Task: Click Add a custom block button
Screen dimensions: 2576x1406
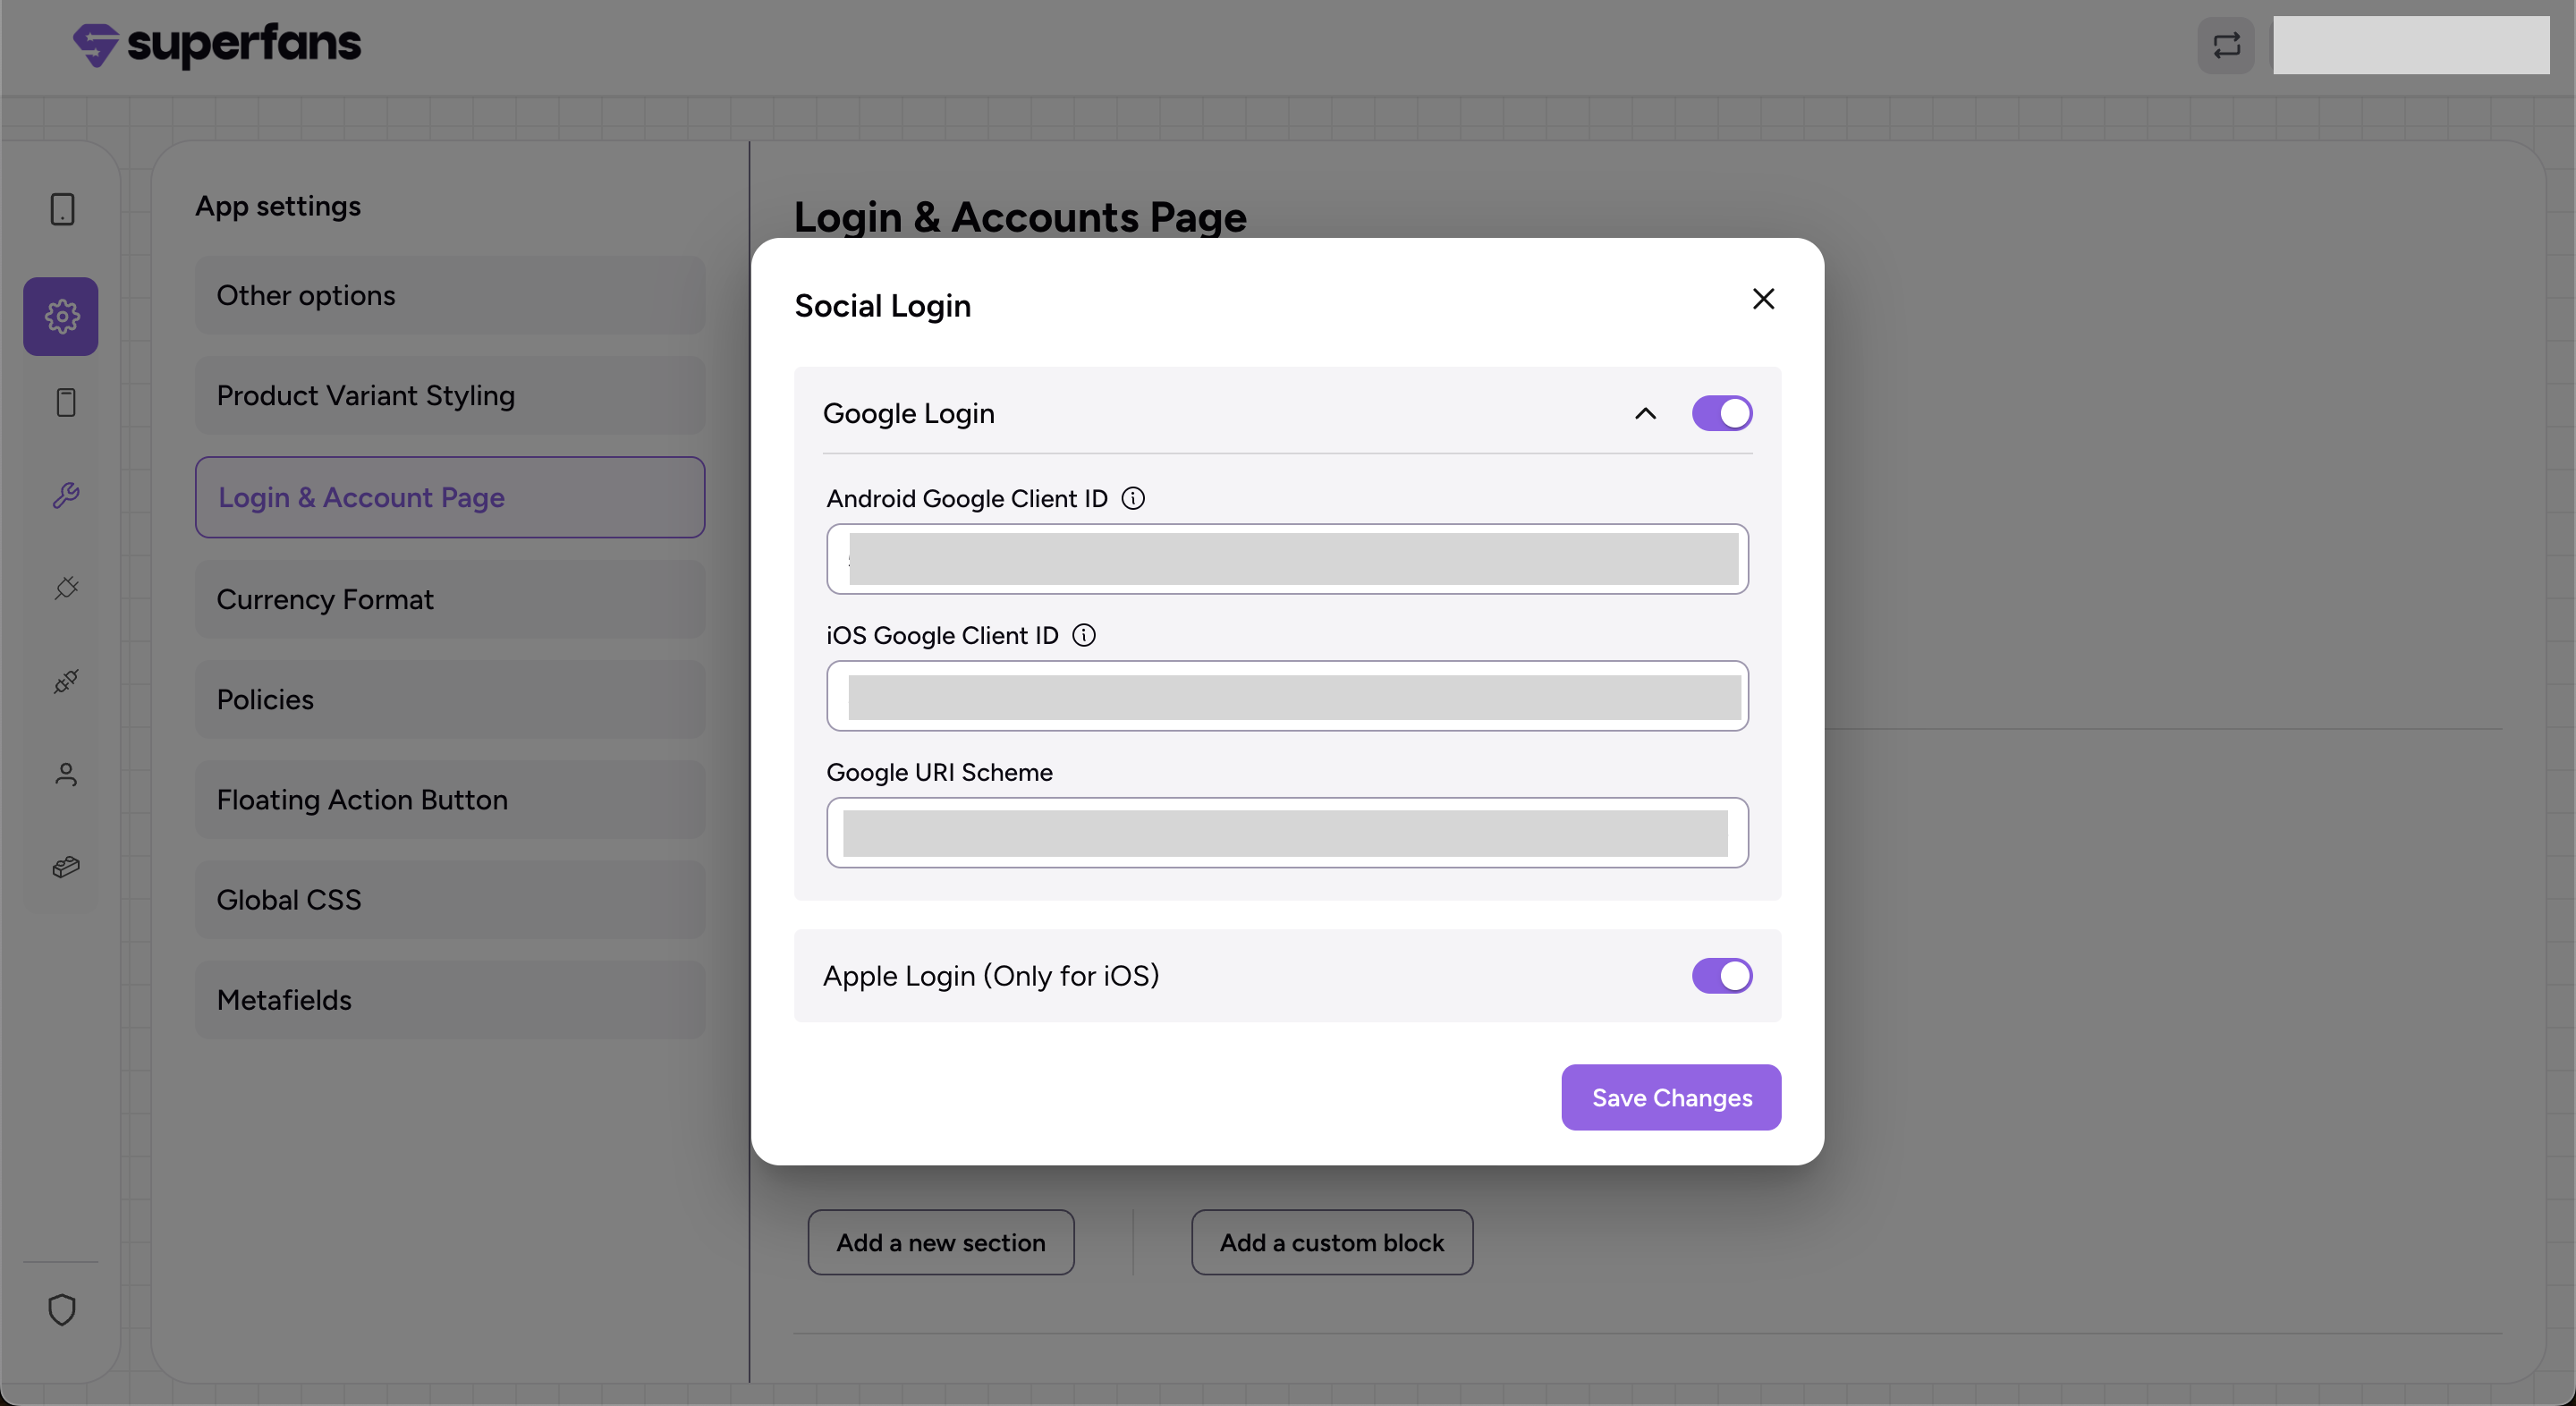Action: [1331, 1242]
